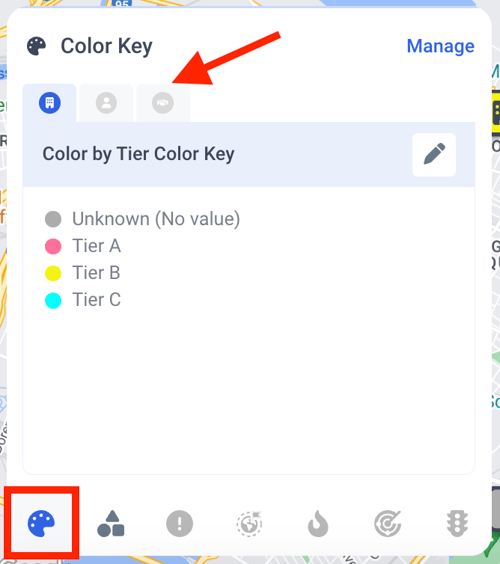The image size is (500, 564).
Task: Select the radar target icon
Action: [x=388, y=523]
